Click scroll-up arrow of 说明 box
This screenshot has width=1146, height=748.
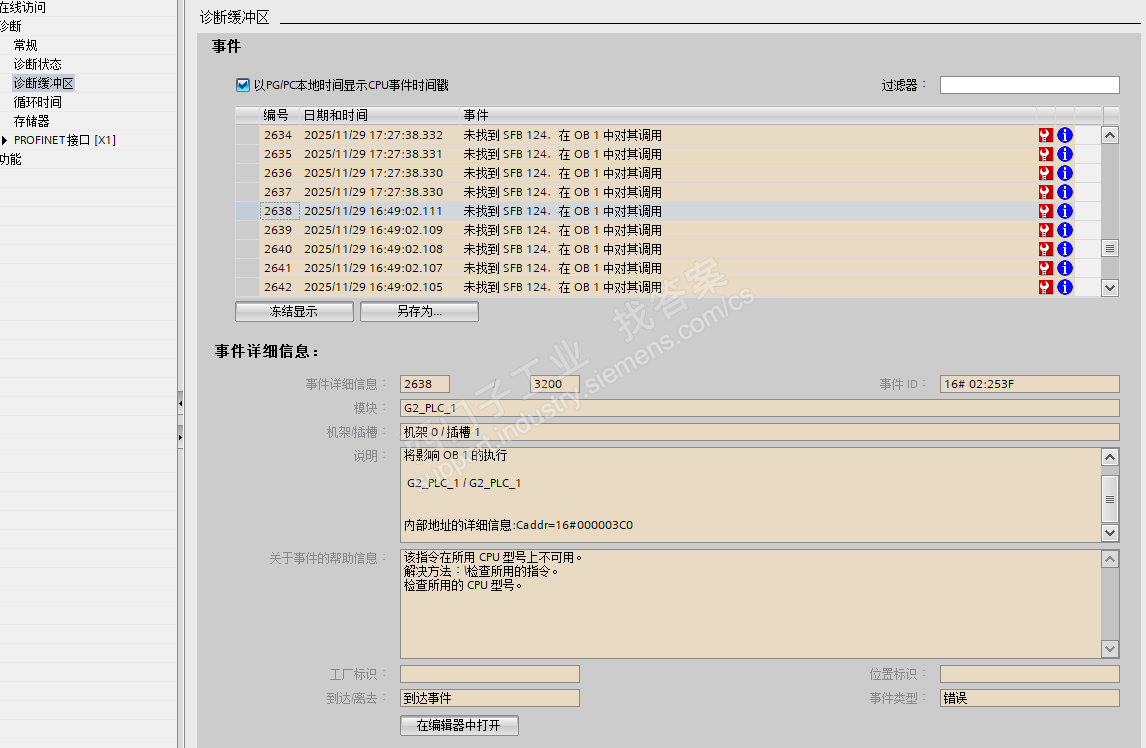point(1110,457)
